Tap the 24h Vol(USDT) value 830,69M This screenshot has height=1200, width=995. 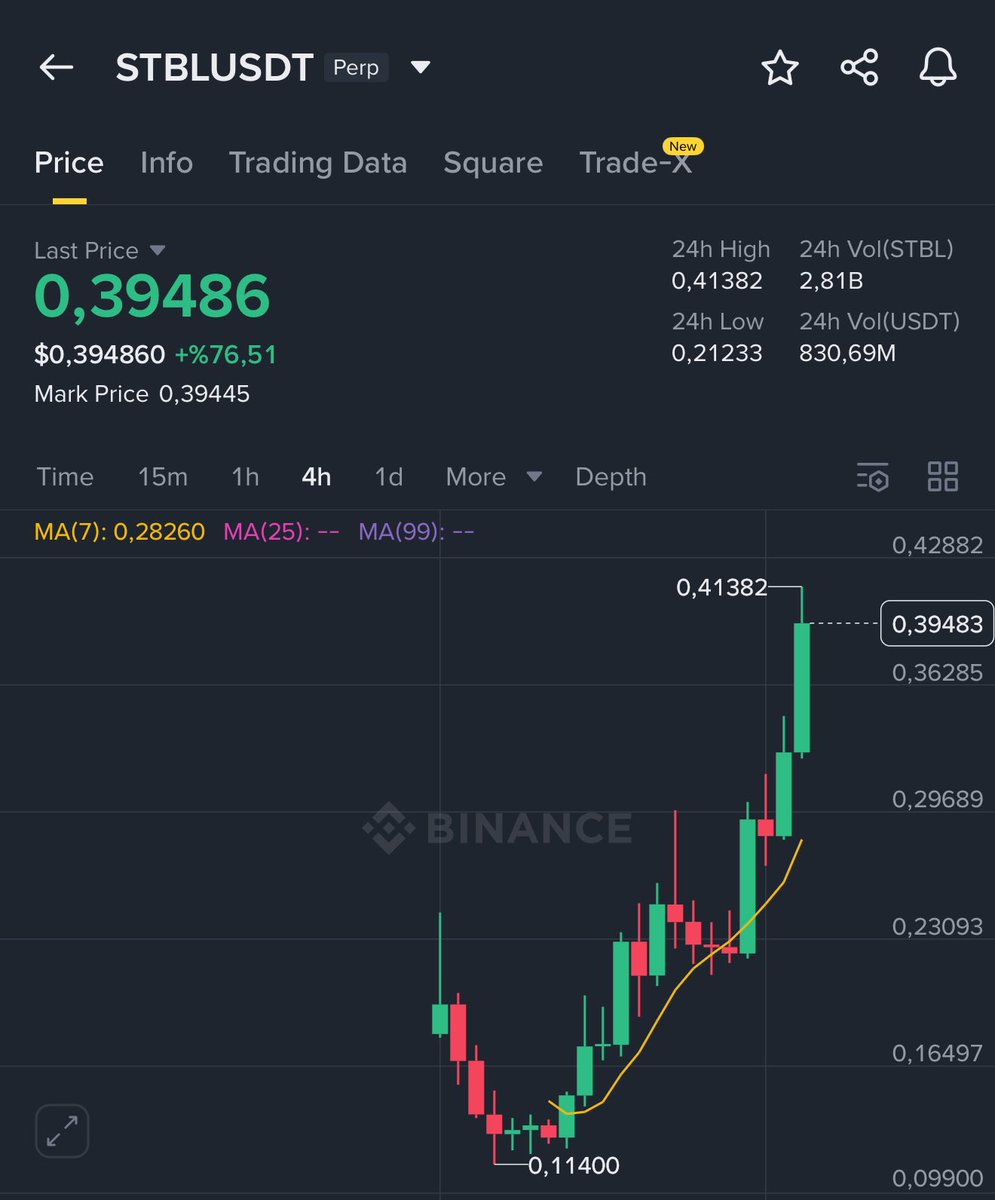coord(847,353)
